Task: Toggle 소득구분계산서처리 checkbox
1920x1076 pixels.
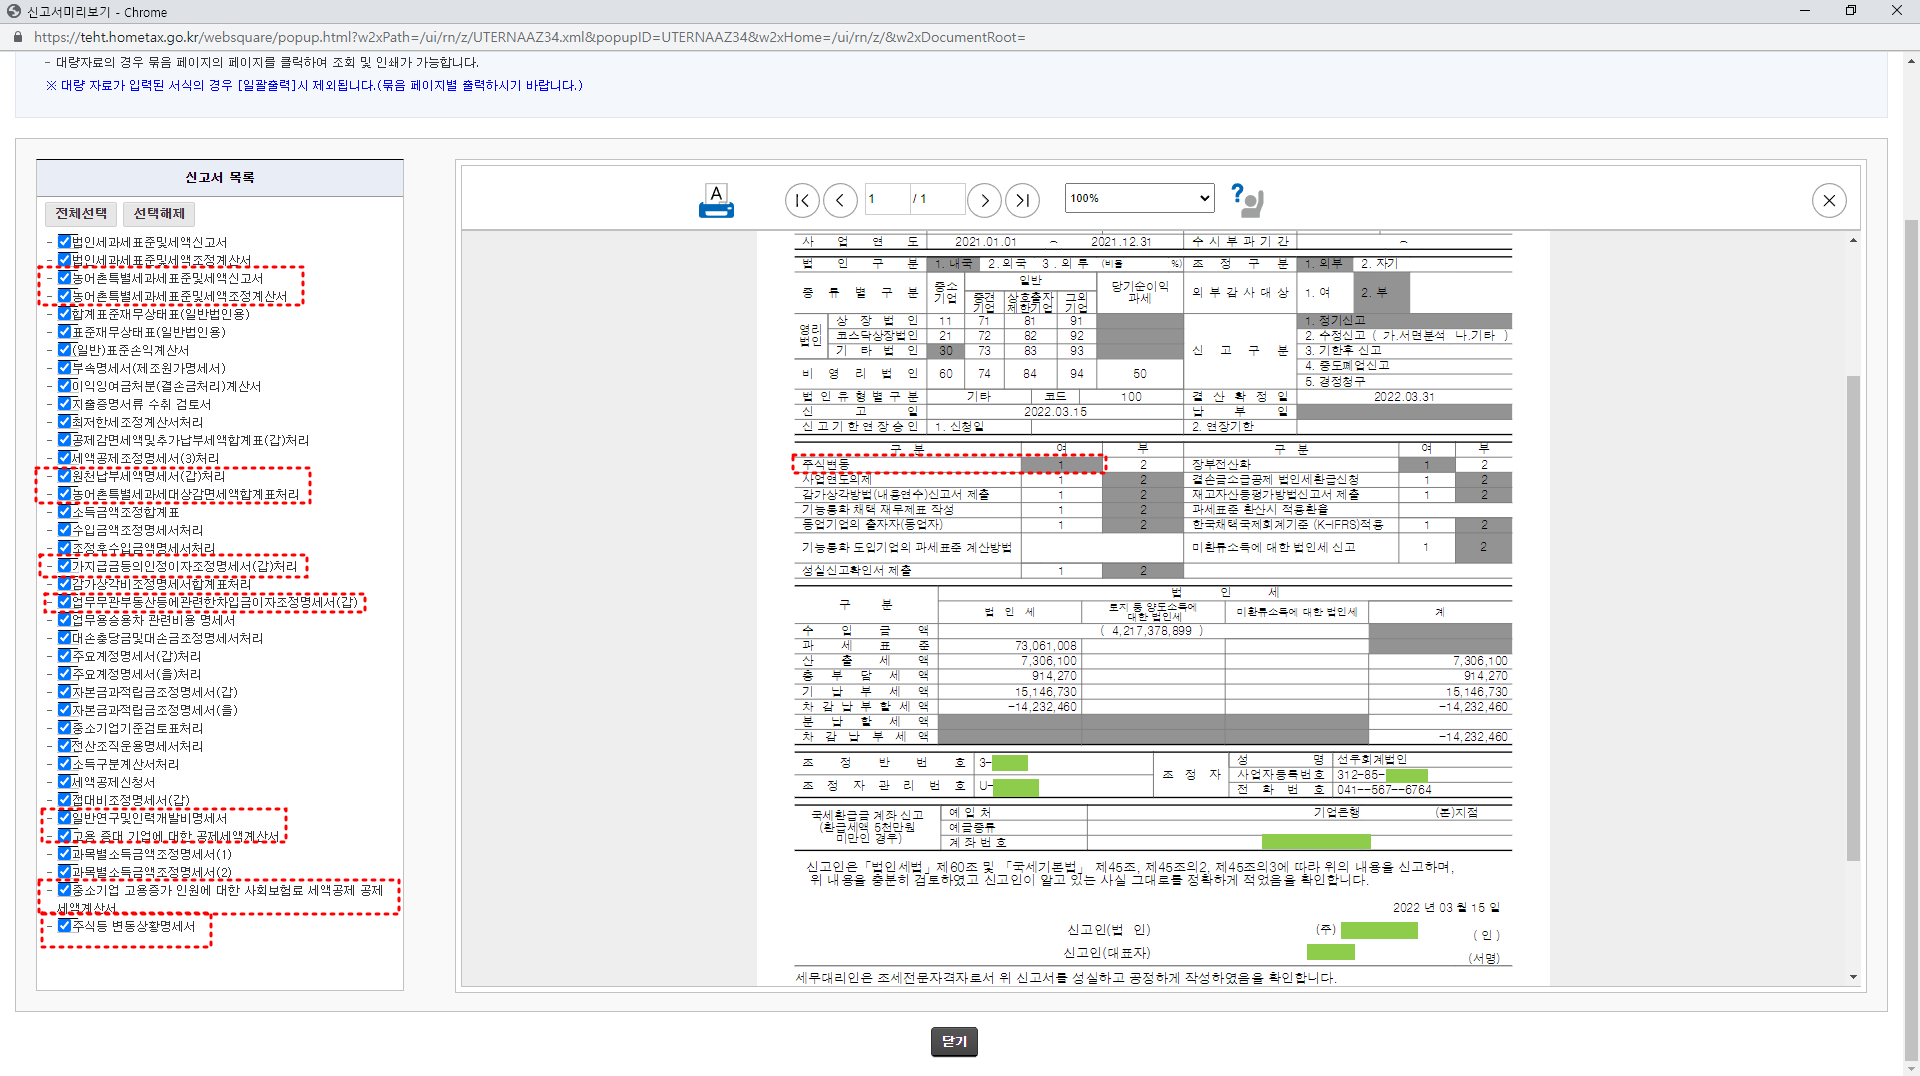Action: [x=64, y=764]
